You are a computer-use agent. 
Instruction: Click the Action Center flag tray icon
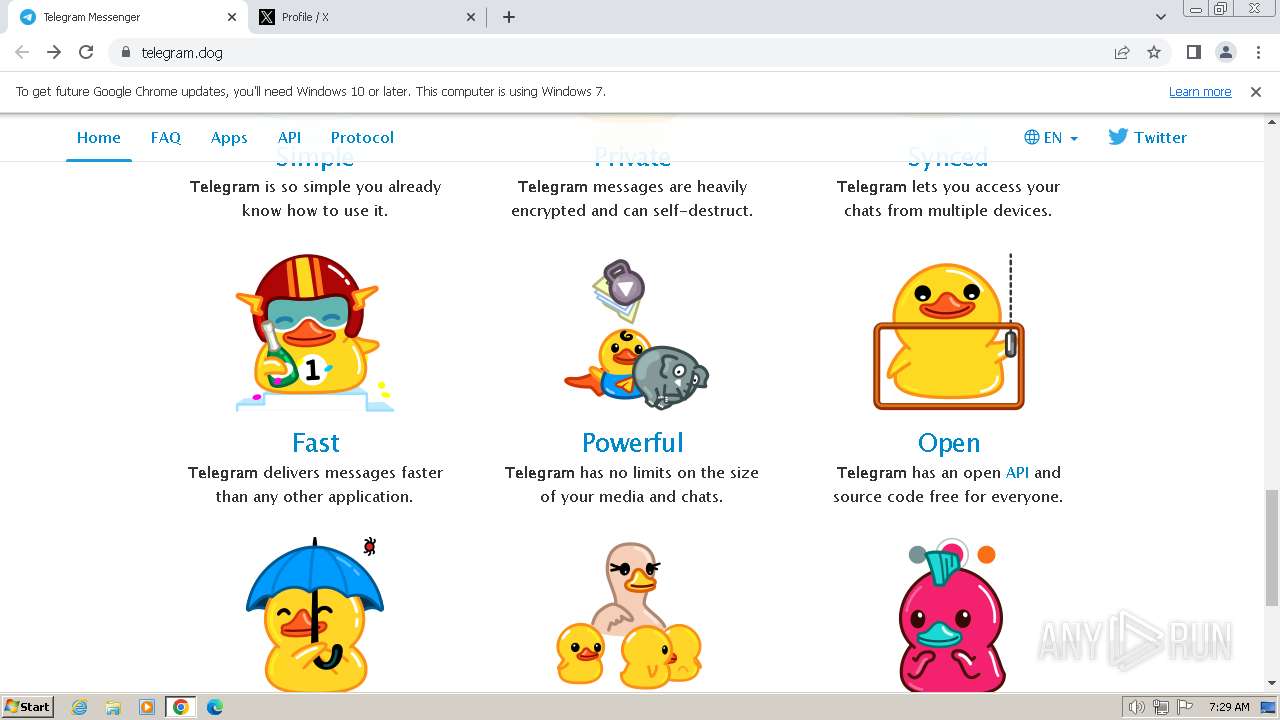[1184, 707]
